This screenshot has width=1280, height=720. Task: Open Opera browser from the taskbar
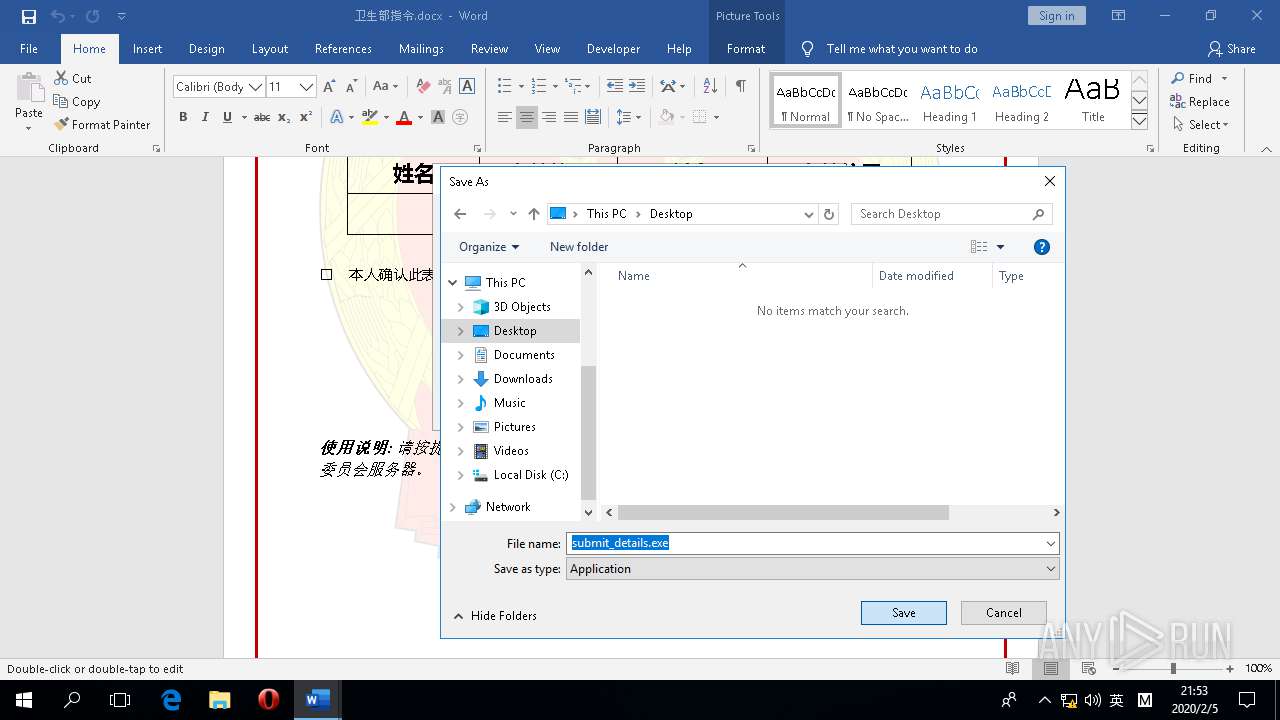tap(268, 700)
